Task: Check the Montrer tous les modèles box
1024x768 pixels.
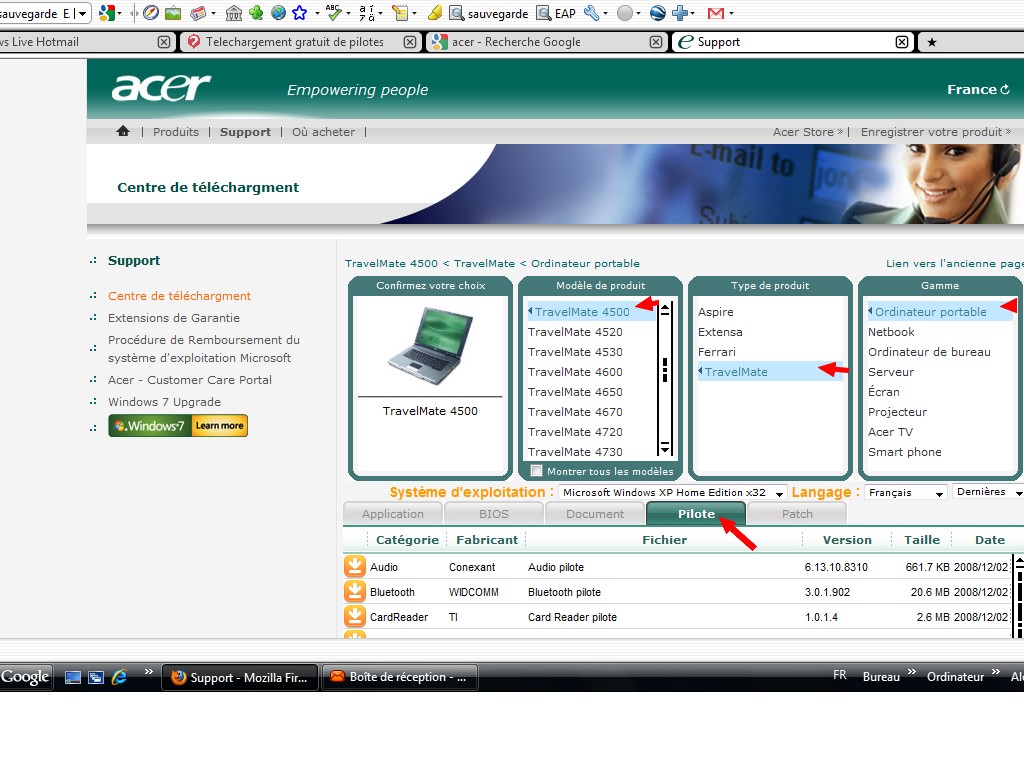Action: [537, 471]
